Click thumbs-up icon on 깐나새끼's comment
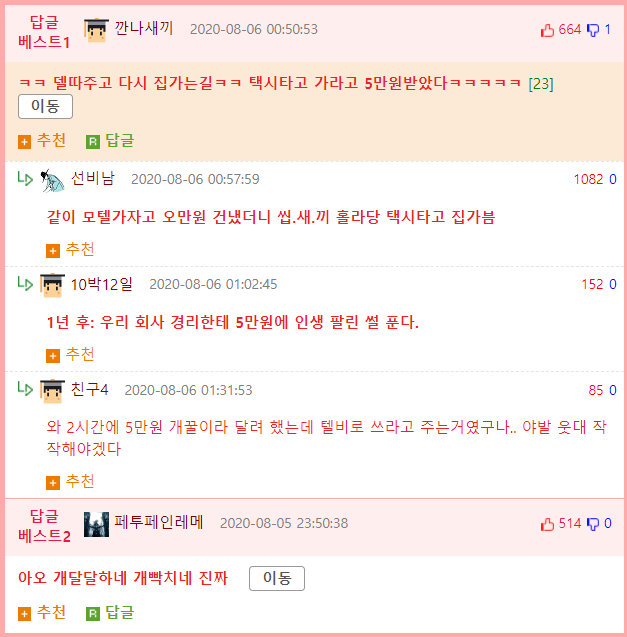Viewport: 627px width, 637px height. tap(547, 30)
